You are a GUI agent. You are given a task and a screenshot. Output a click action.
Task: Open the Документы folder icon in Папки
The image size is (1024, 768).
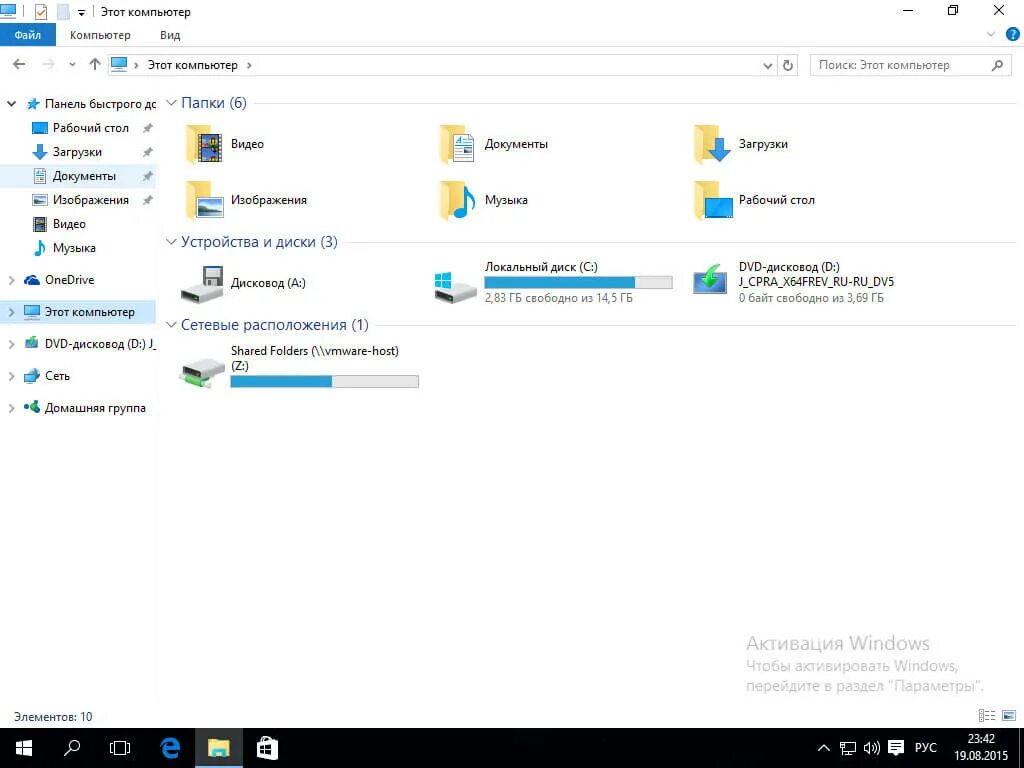(x=456, y=144)
